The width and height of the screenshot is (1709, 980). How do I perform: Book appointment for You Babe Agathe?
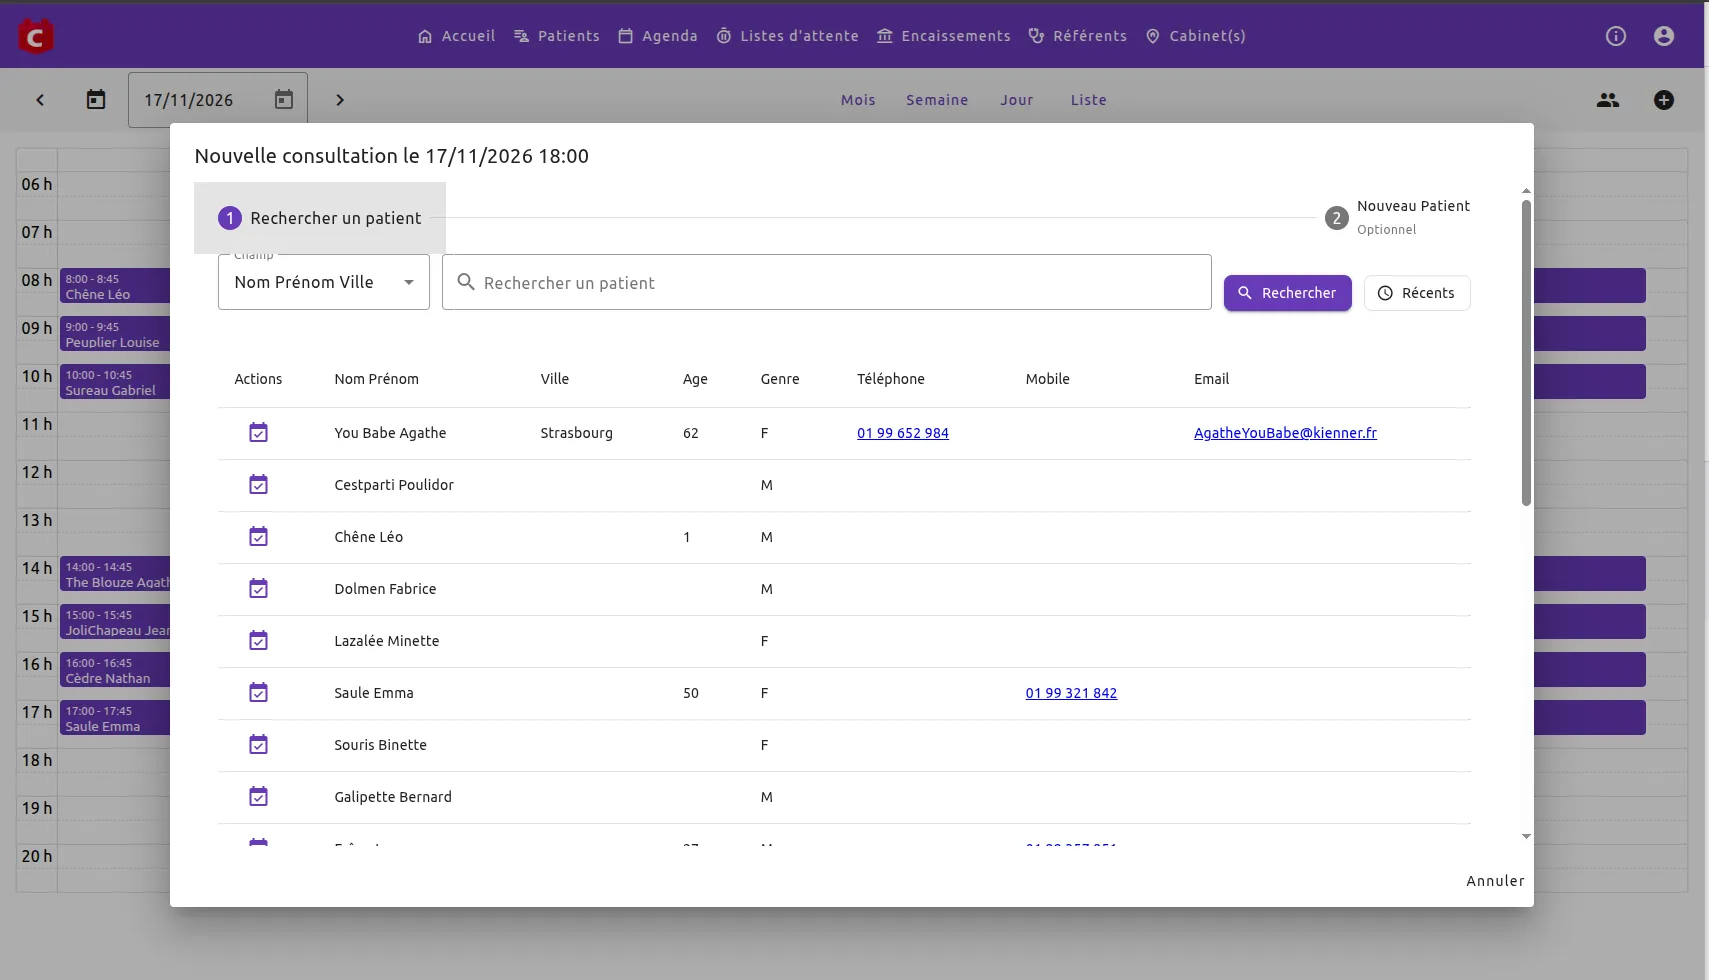pos(258,433)
